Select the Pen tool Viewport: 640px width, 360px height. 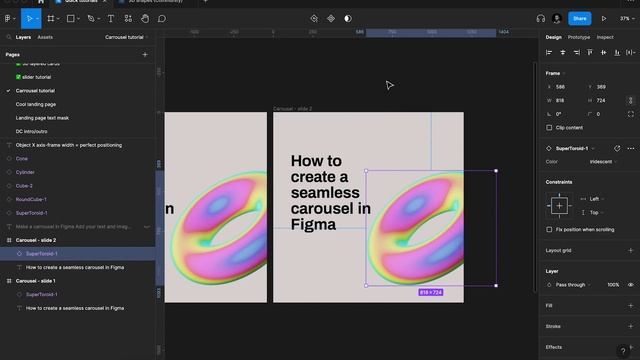(91, 18)
